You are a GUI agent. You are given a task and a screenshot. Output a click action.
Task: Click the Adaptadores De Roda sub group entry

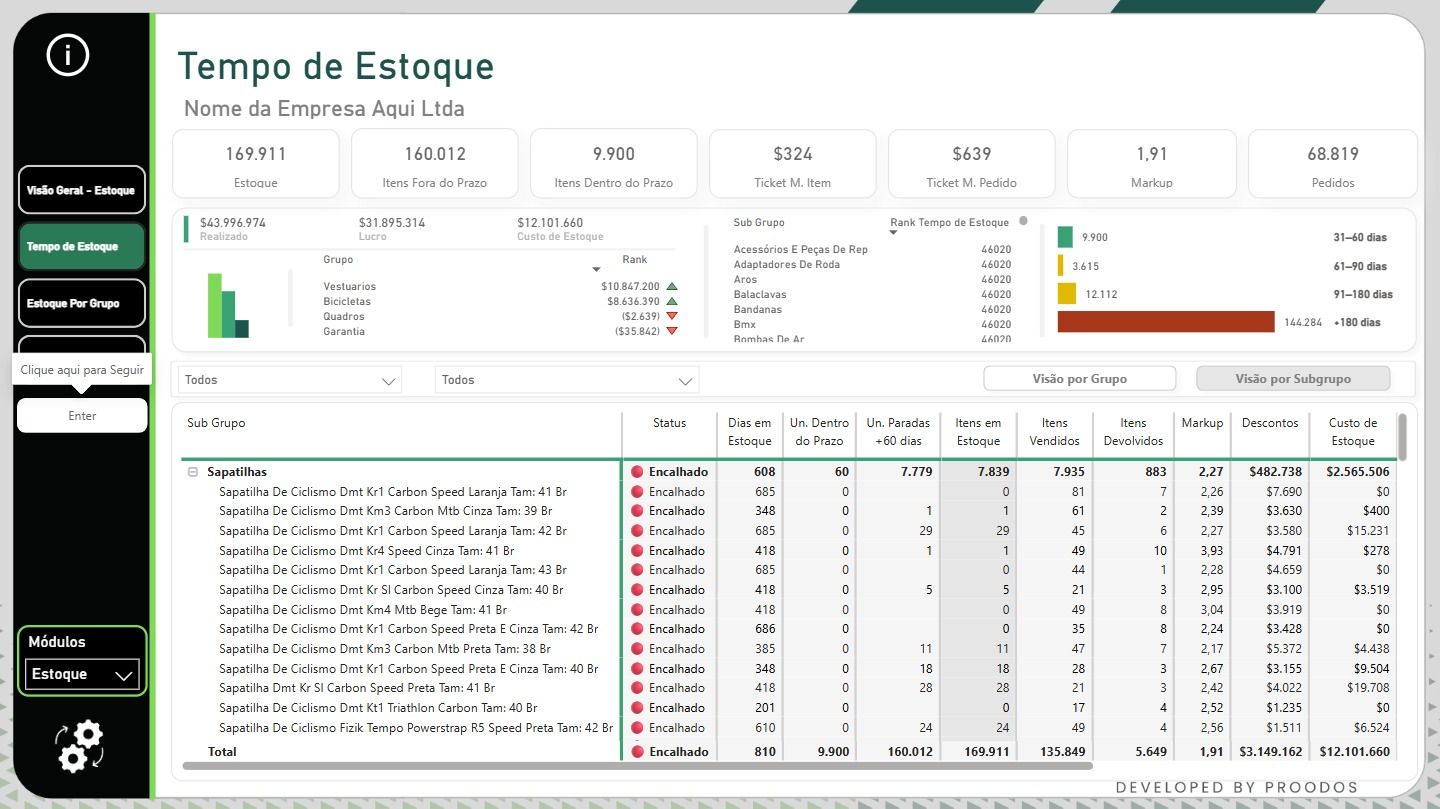(x=872, y=265)
